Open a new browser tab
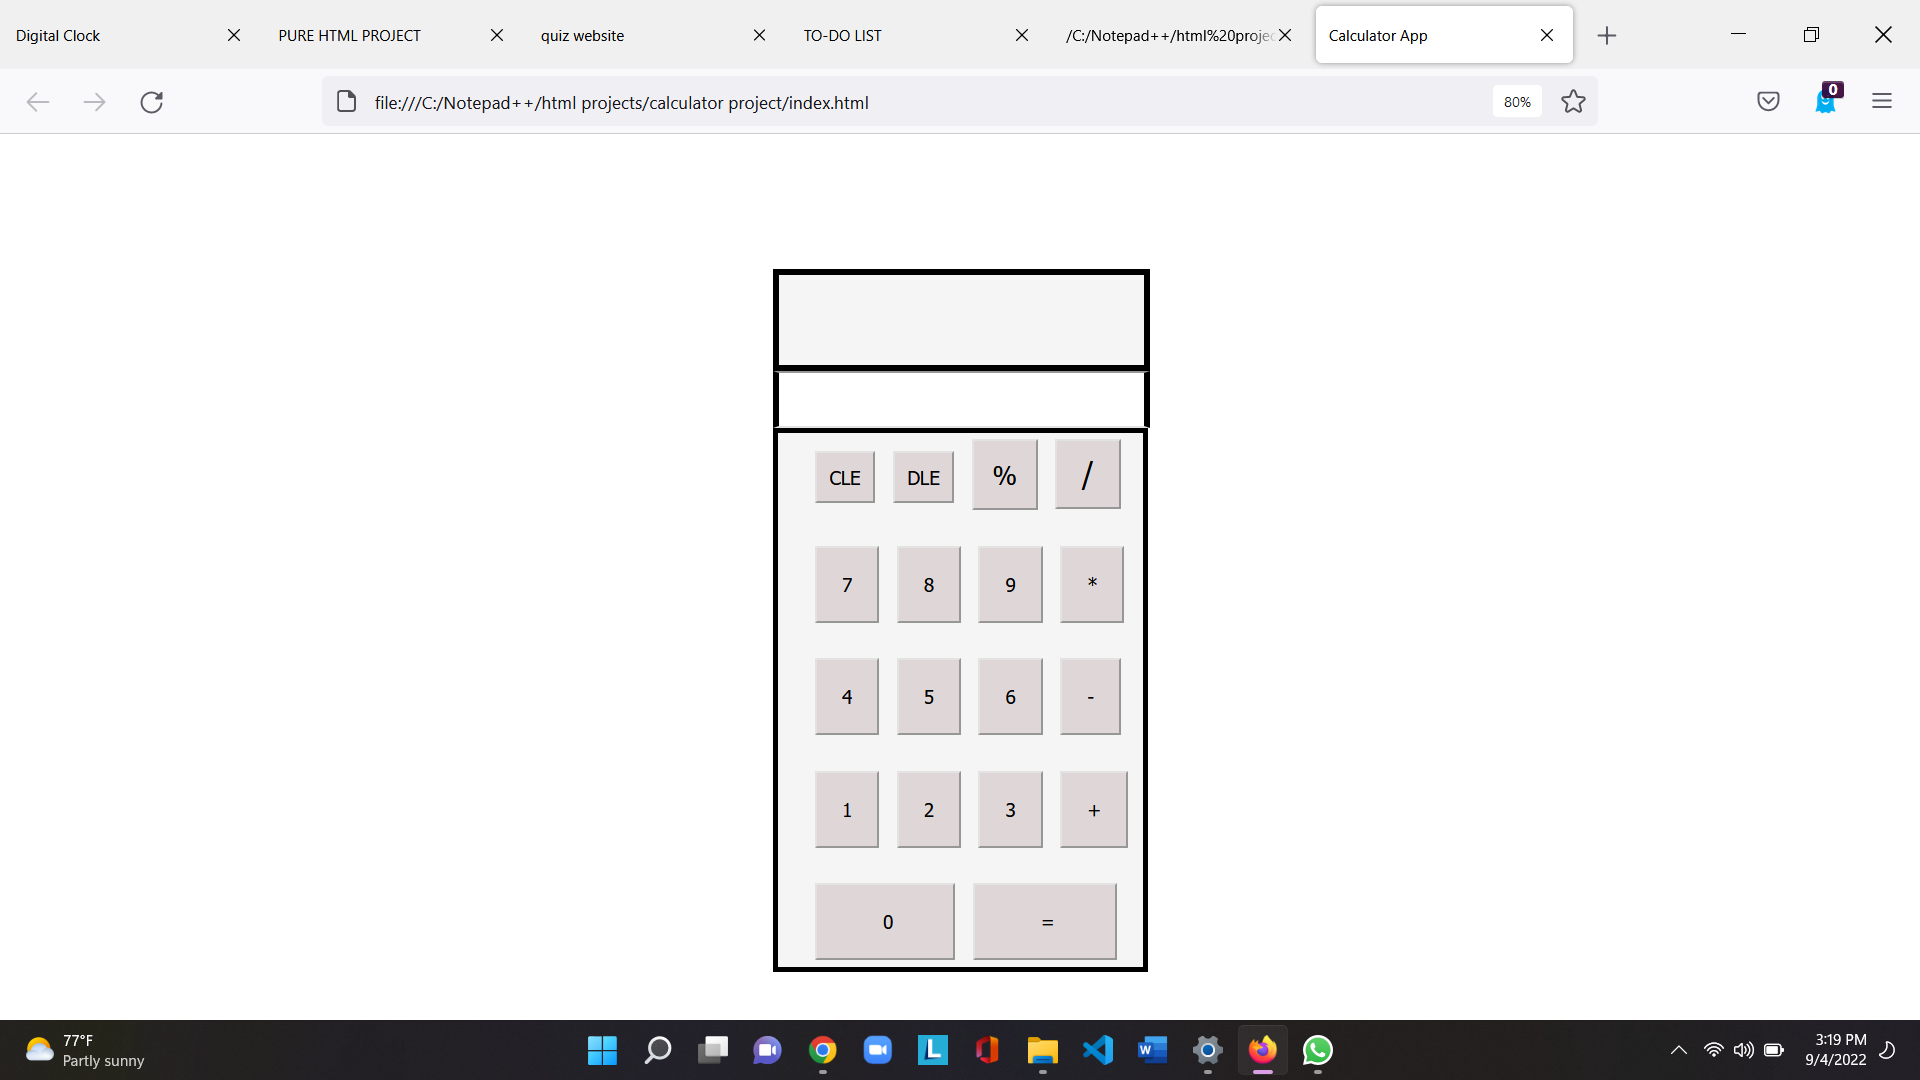 (x=1607, y=36)
